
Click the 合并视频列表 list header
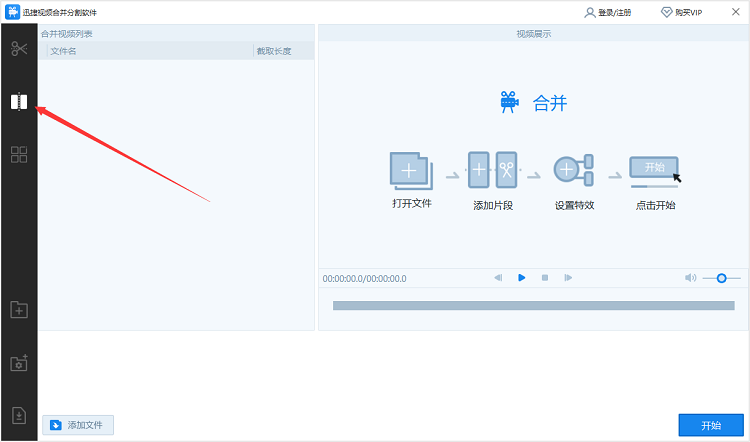pyautogui.click(x=66, y=34)
